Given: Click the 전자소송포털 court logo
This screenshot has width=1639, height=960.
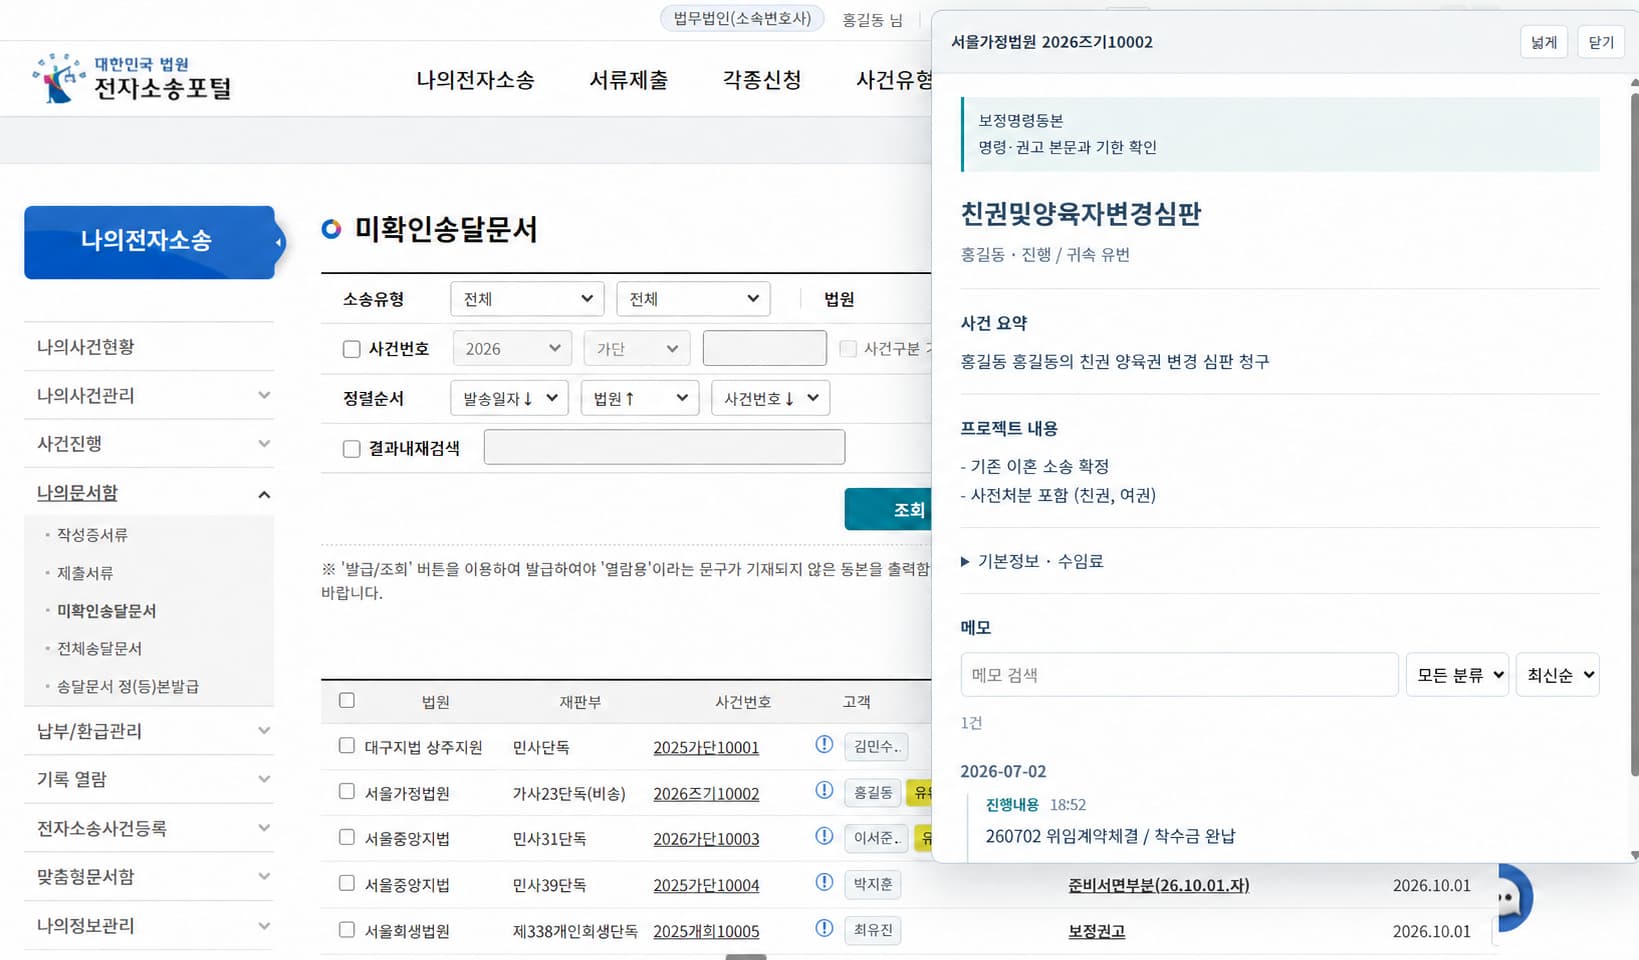Looking at the screenshot, I should [x=132, y=79].
